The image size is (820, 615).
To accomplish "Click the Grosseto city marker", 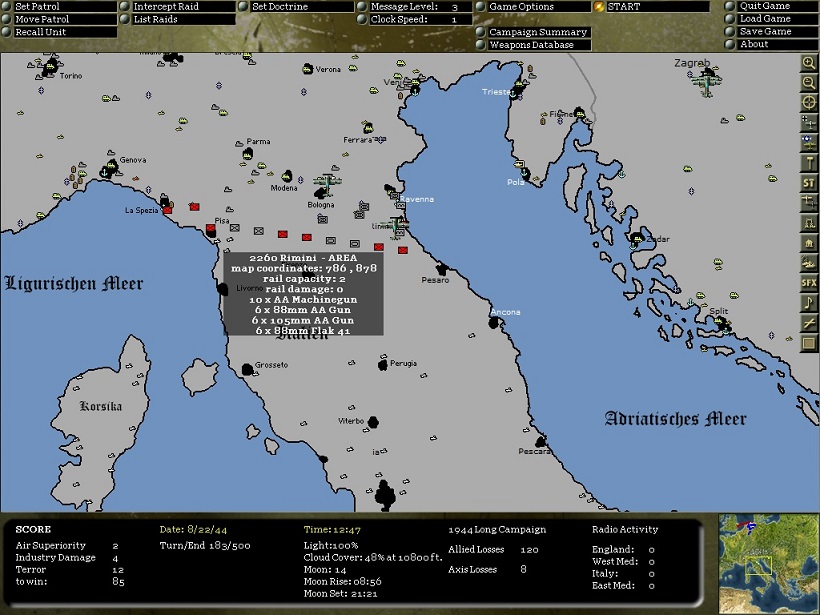I will click(247, 370).
